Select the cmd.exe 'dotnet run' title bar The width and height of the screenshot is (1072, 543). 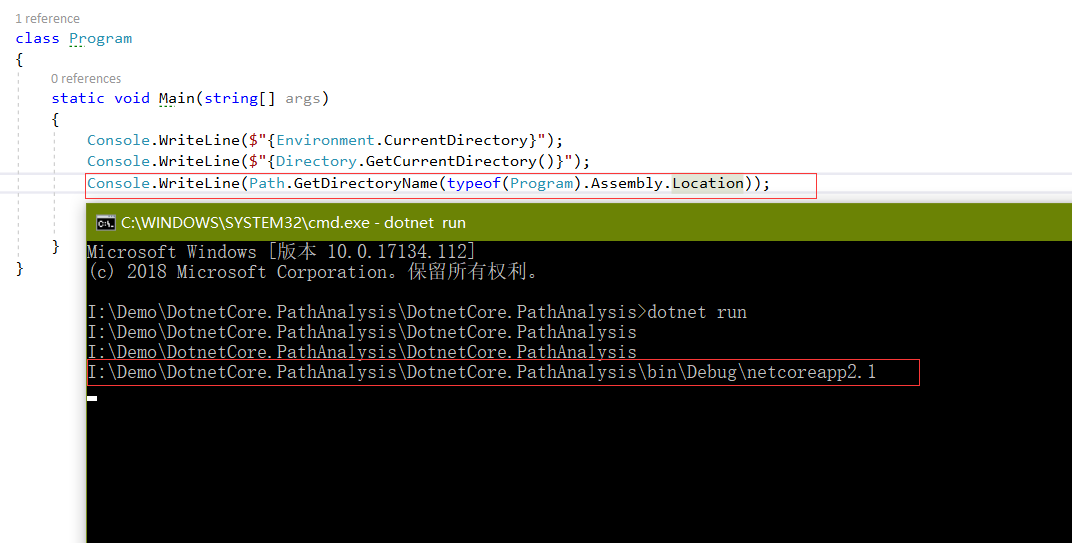click(579, 222)
